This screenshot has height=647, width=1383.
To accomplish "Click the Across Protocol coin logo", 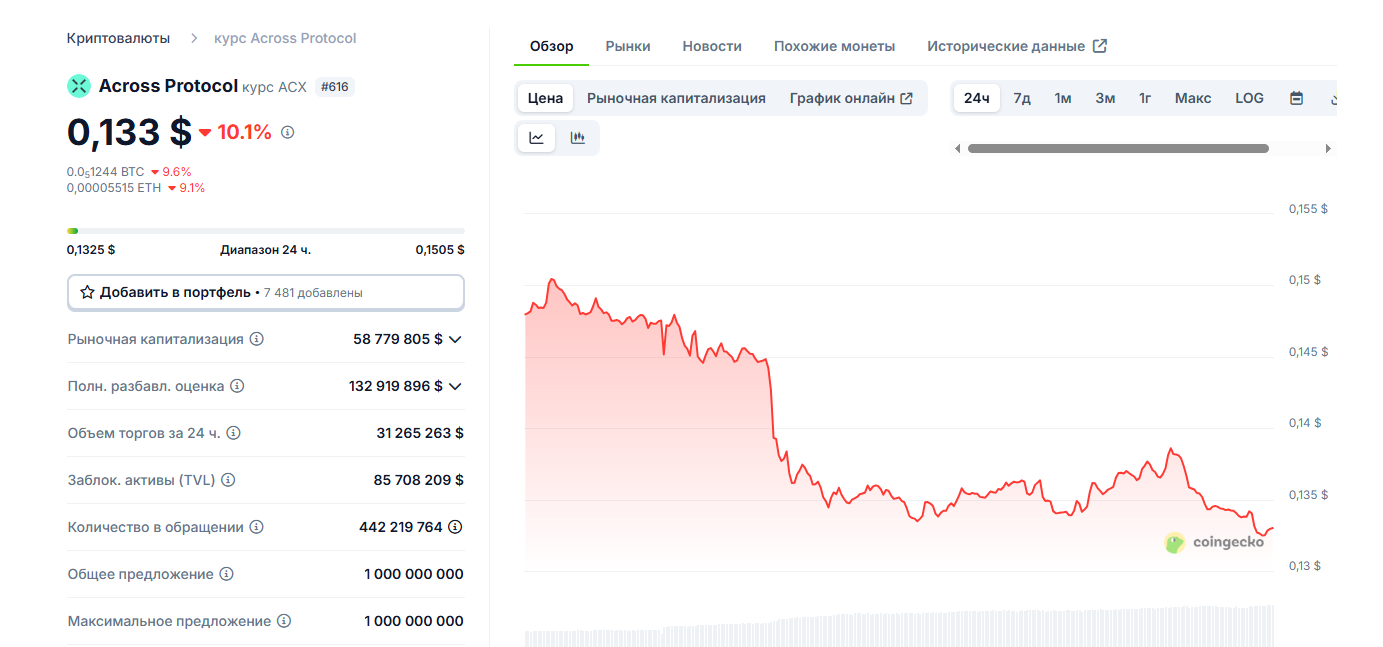I will click(78, 86).
